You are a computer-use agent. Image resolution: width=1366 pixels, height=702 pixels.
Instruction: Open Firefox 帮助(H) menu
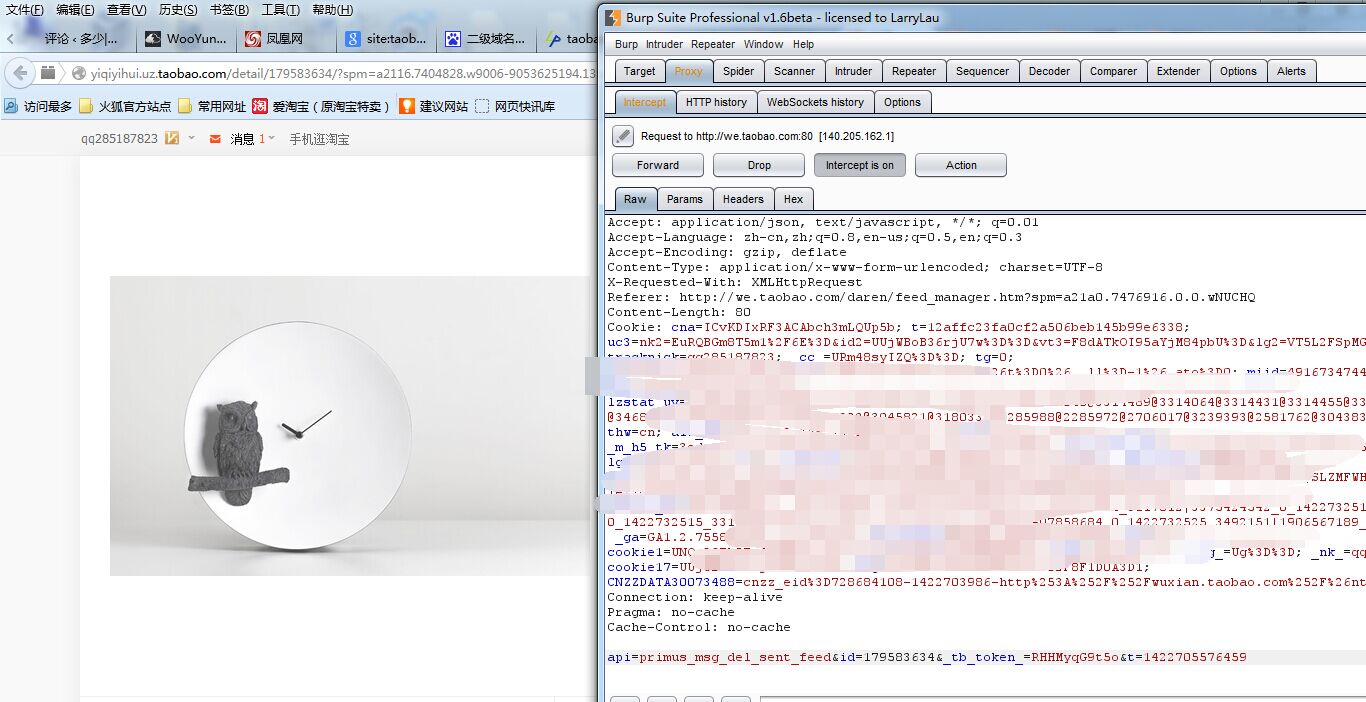332,10
